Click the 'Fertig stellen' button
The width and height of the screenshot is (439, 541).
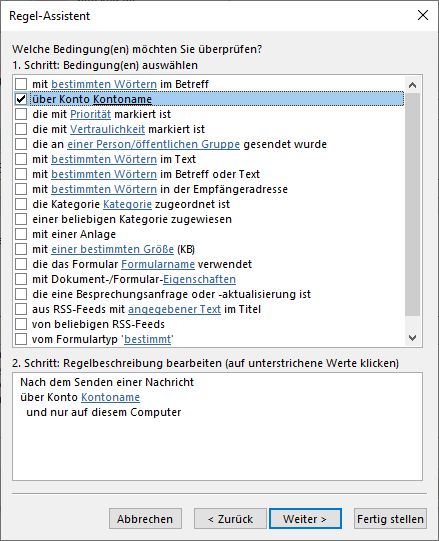[x=390, y=519]
